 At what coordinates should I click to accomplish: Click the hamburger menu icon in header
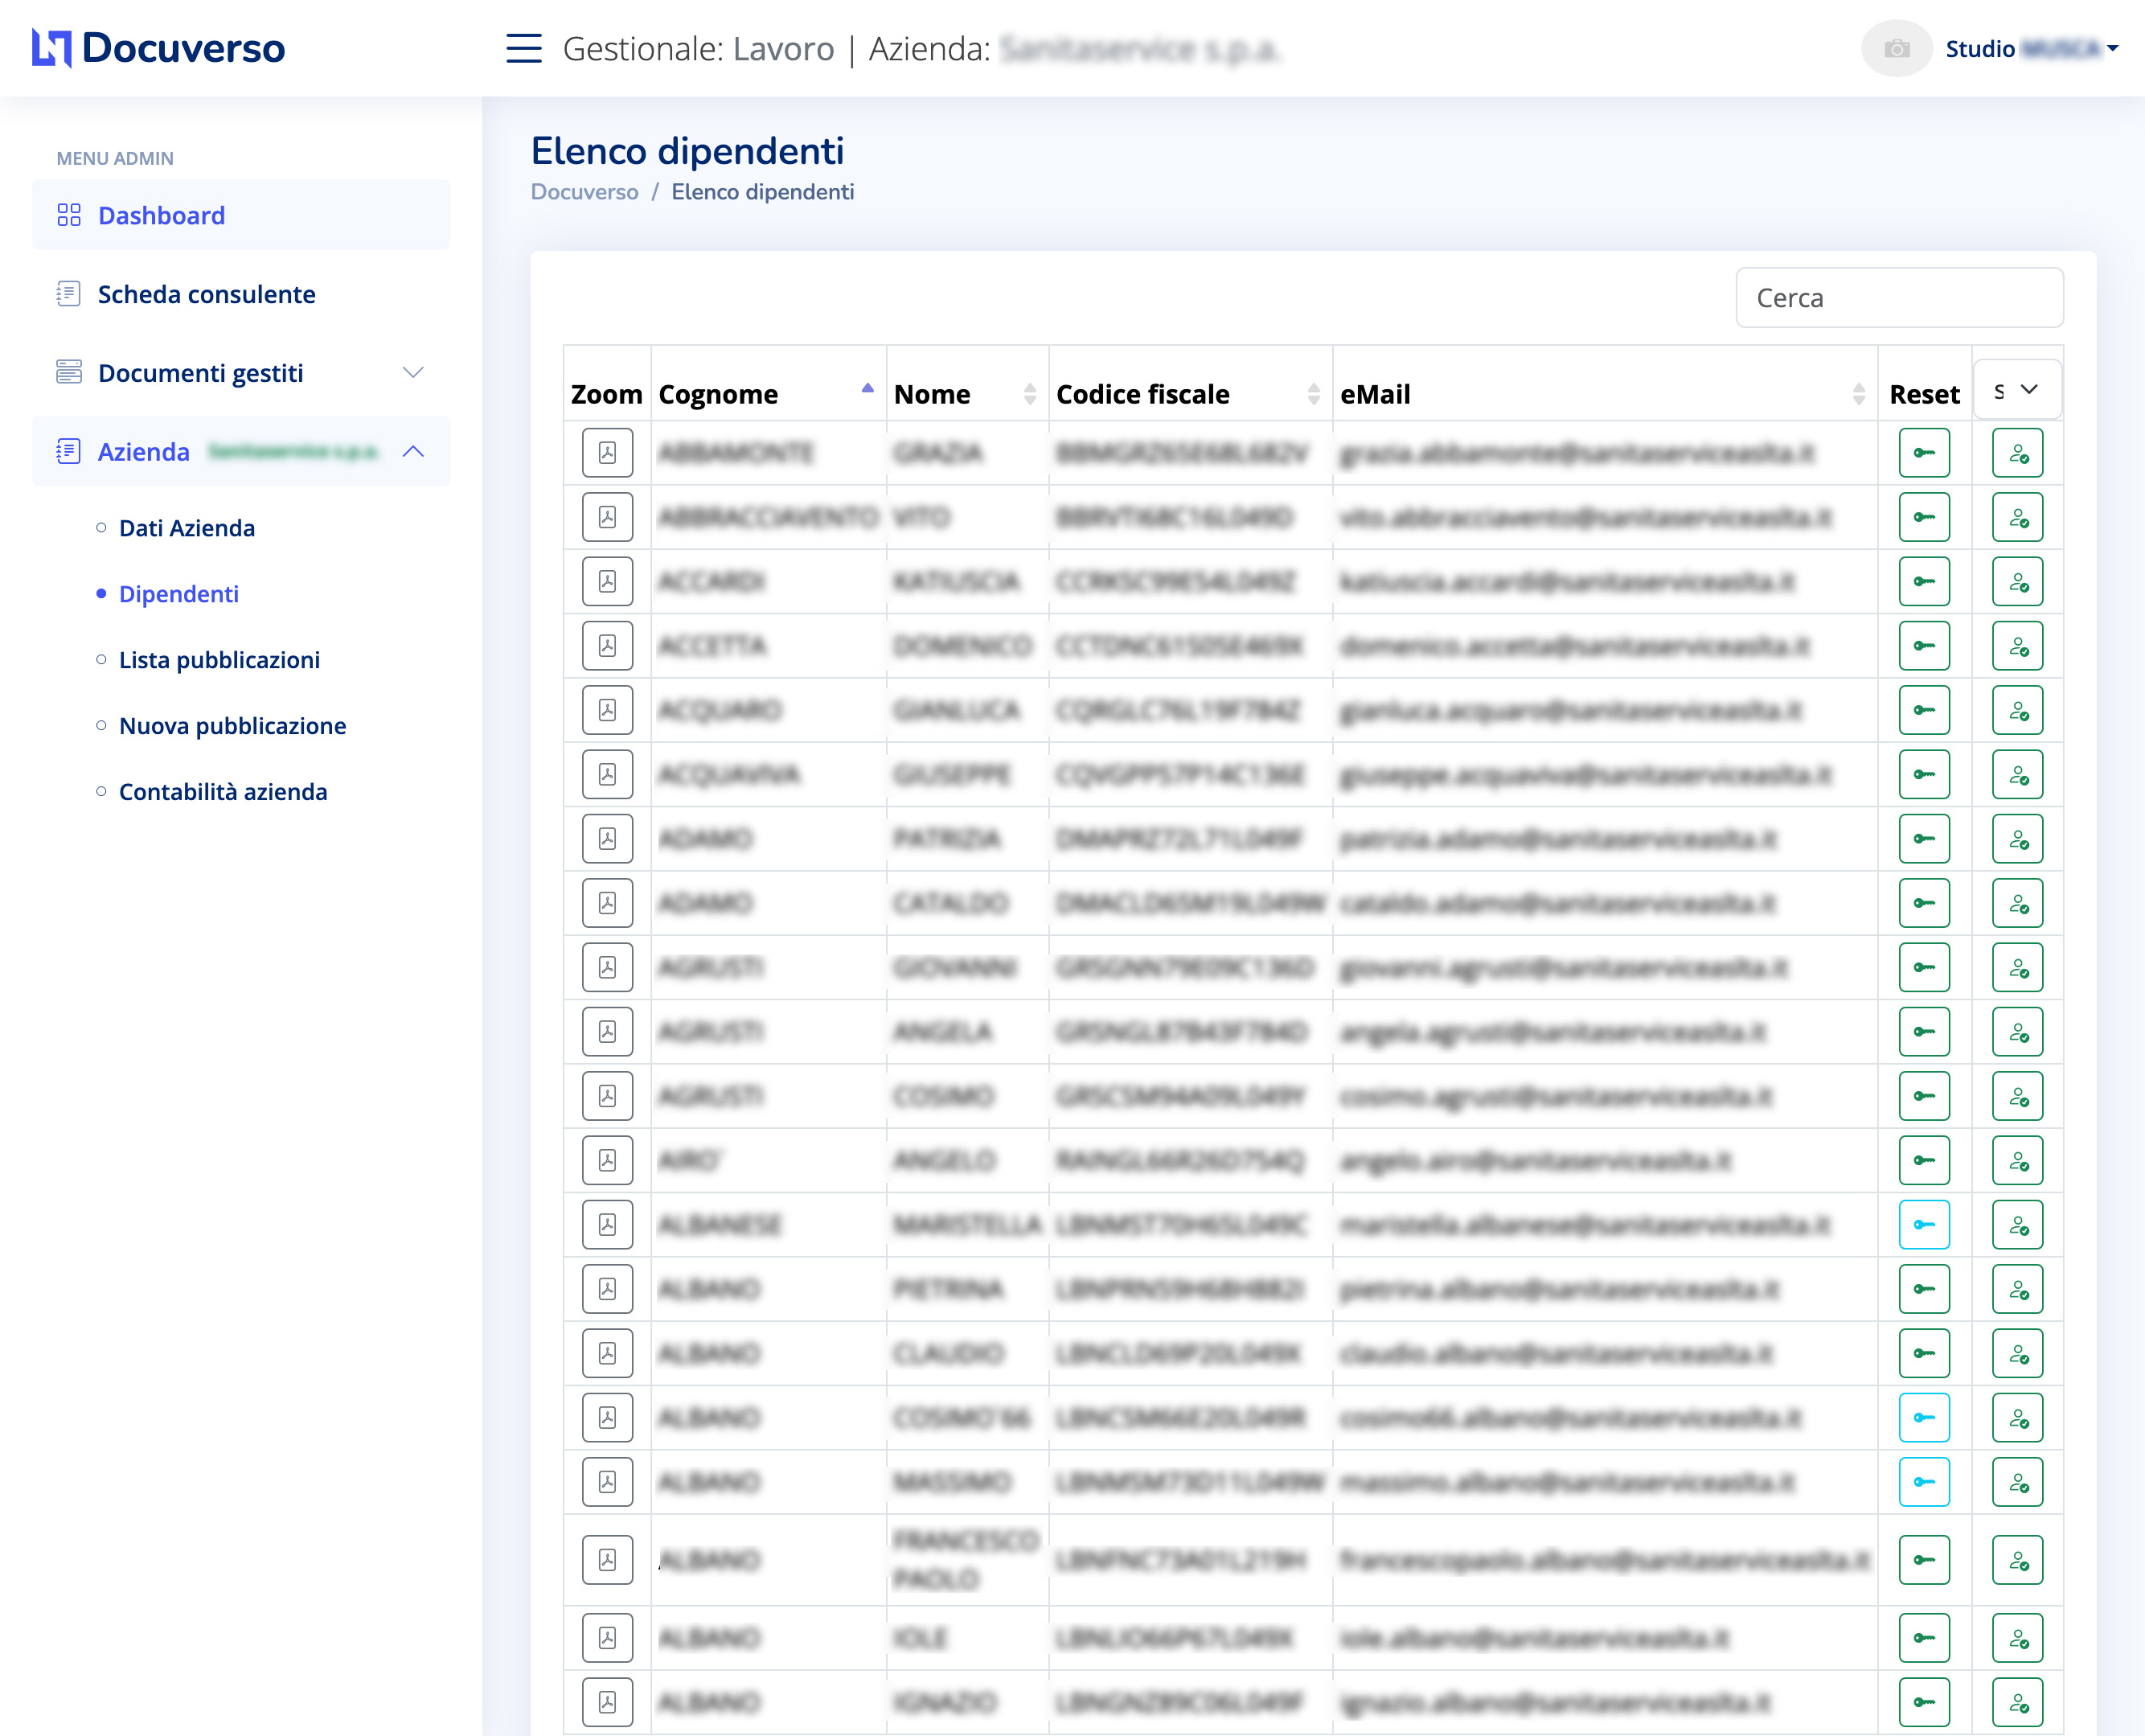tap(523, 48)
